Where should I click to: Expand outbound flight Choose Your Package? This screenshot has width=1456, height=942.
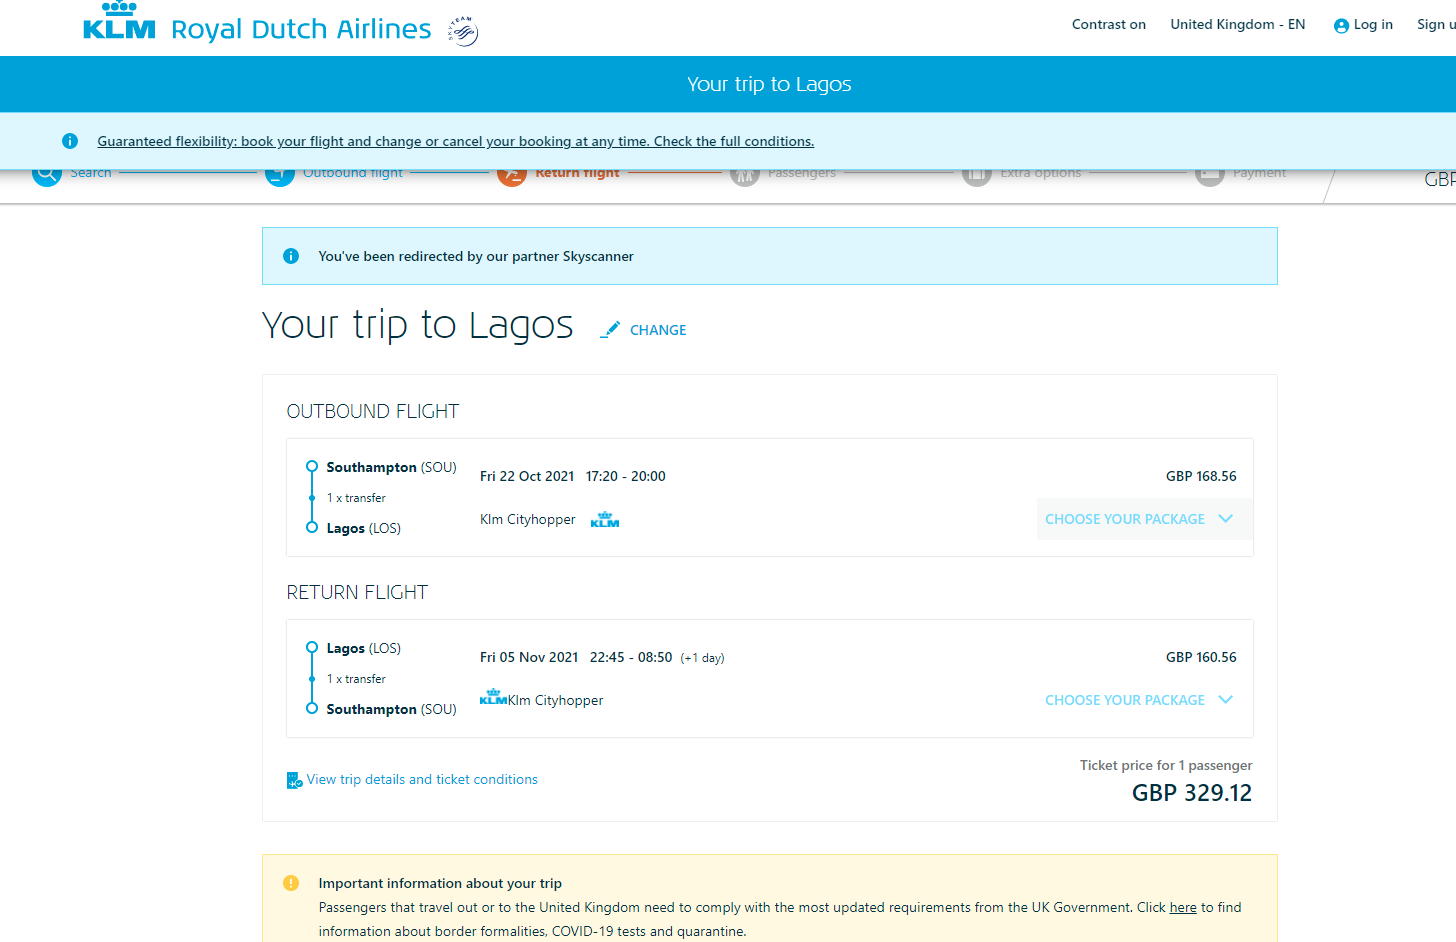1139,519
